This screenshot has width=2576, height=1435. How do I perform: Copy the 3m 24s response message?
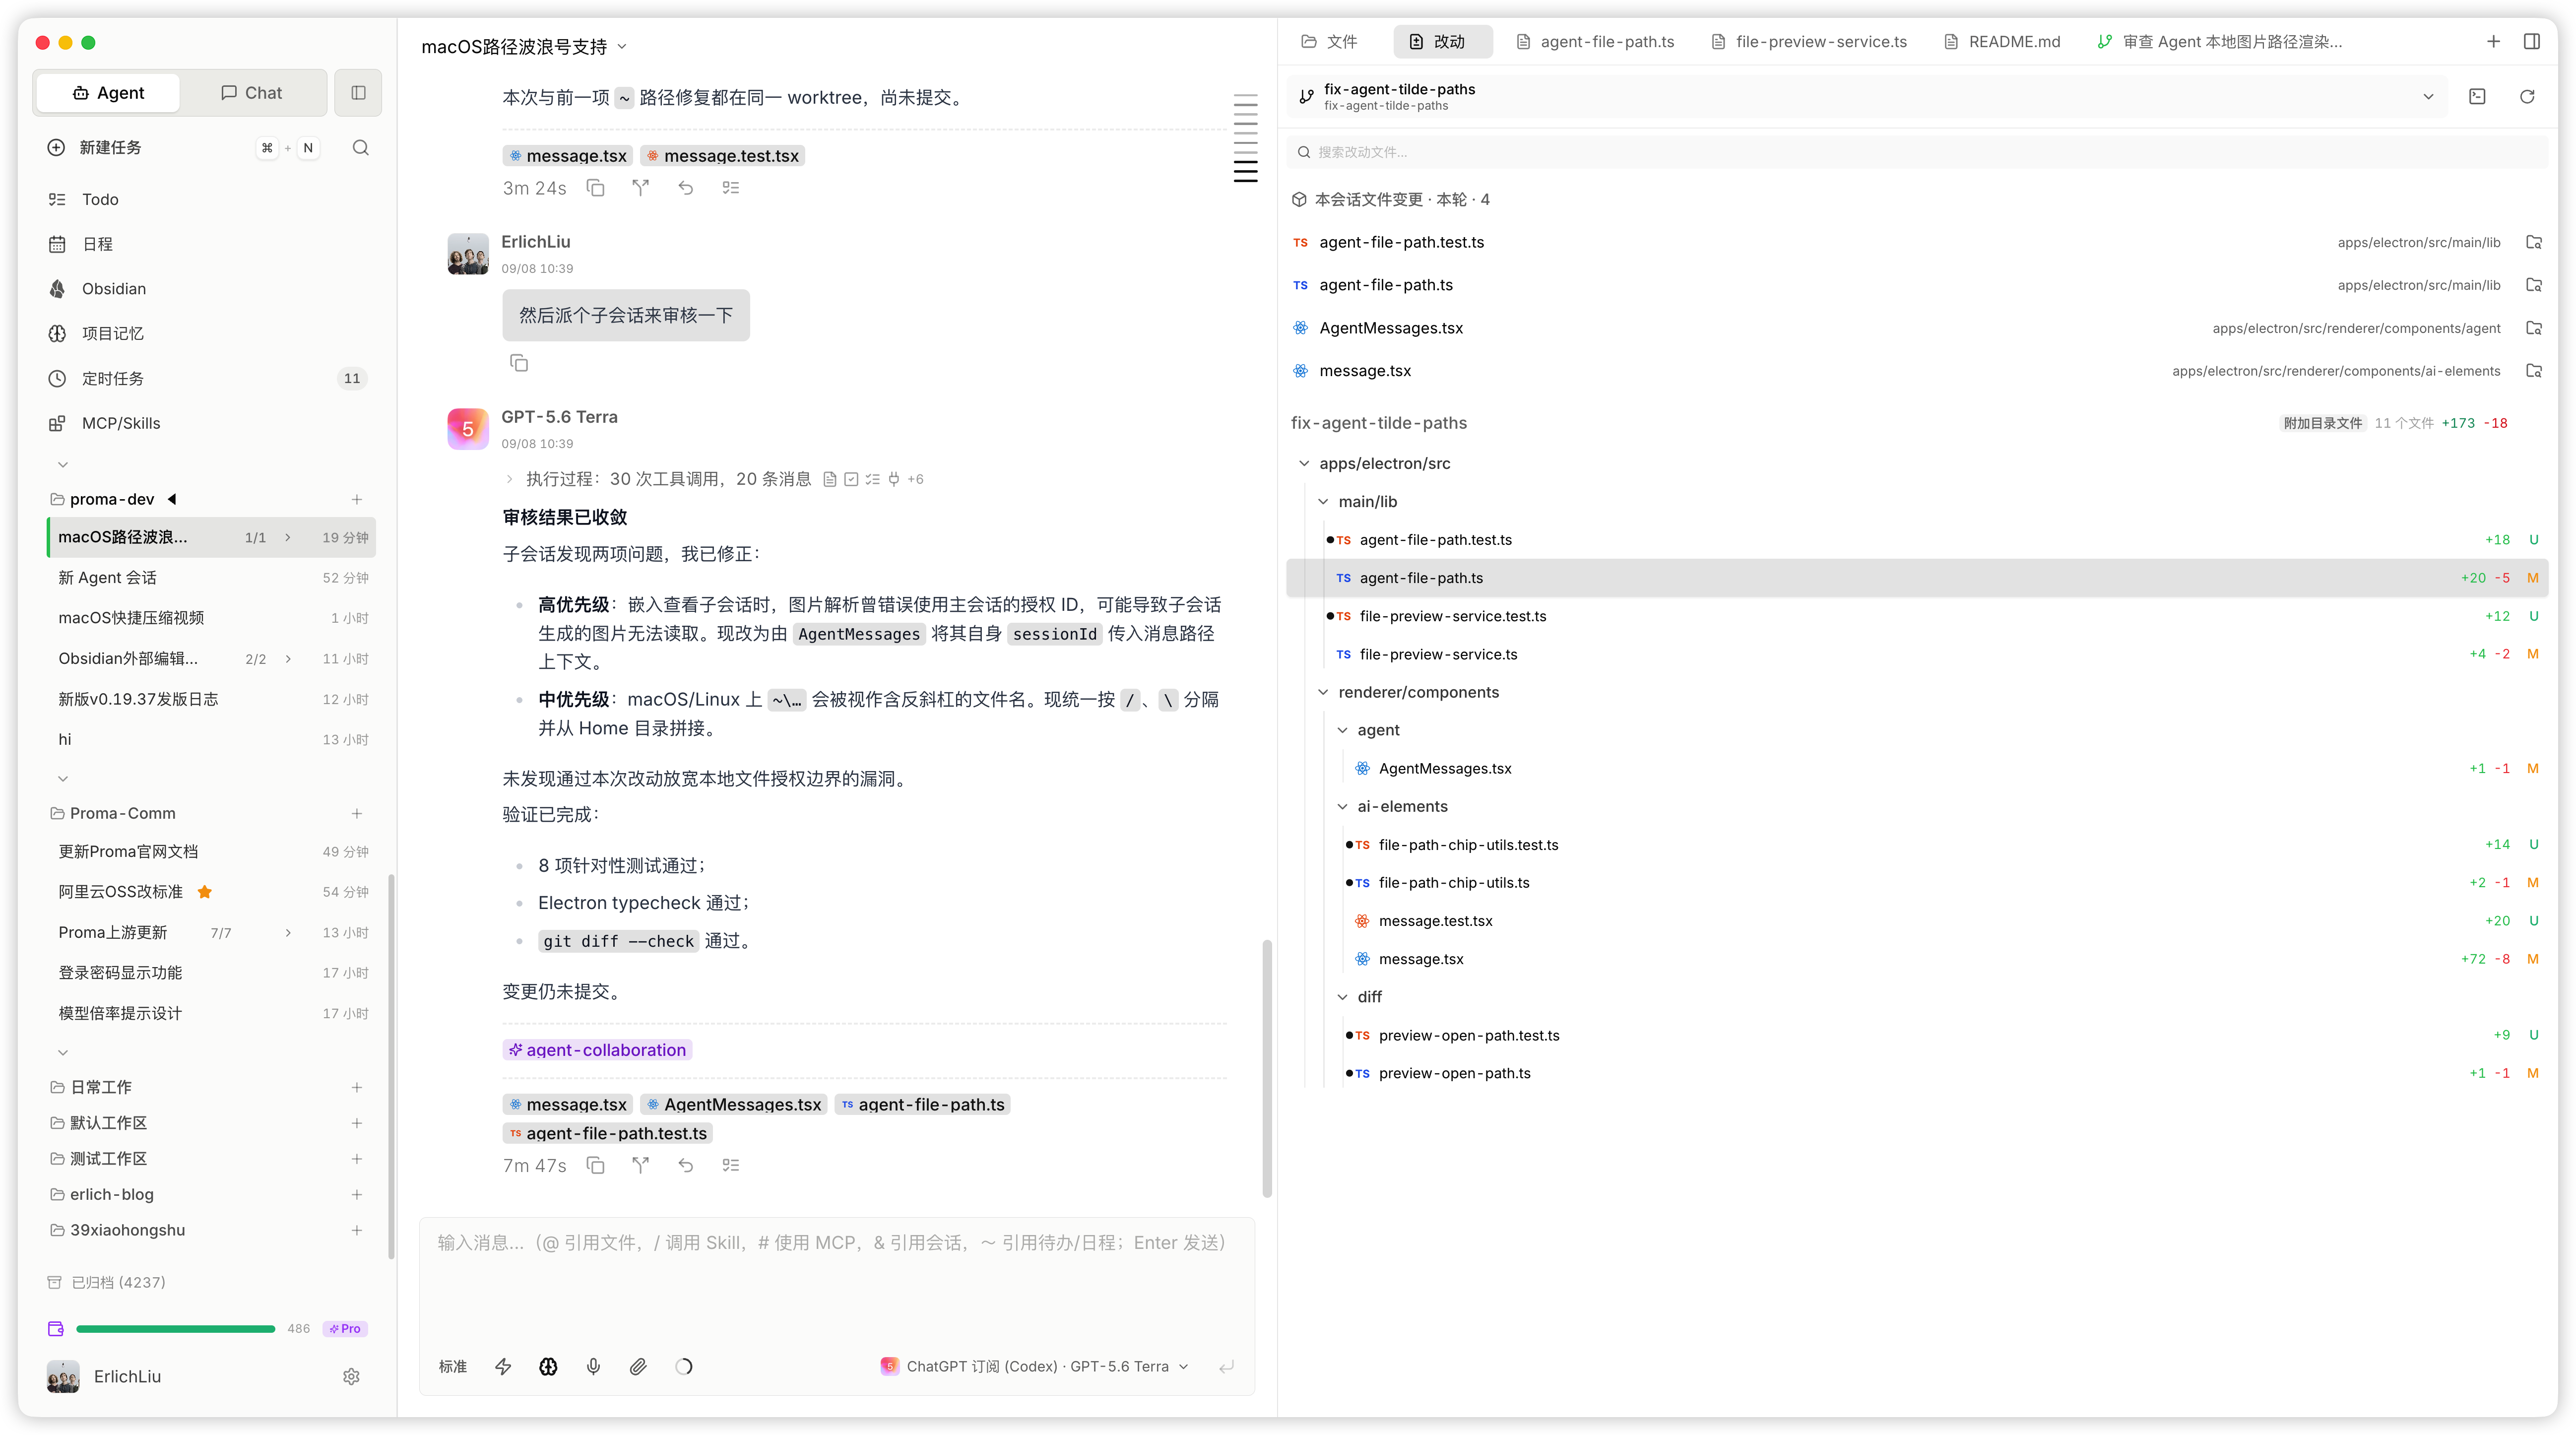point(596,188)
